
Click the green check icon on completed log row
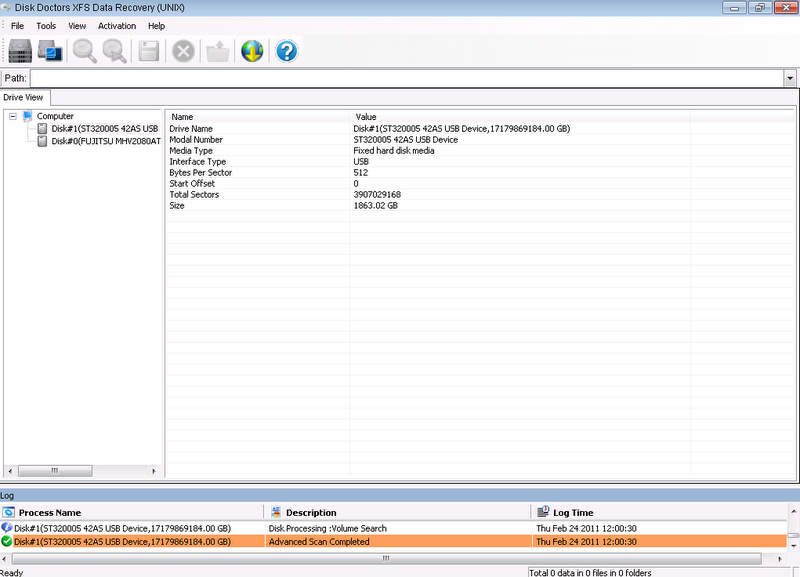click(7, 541)
